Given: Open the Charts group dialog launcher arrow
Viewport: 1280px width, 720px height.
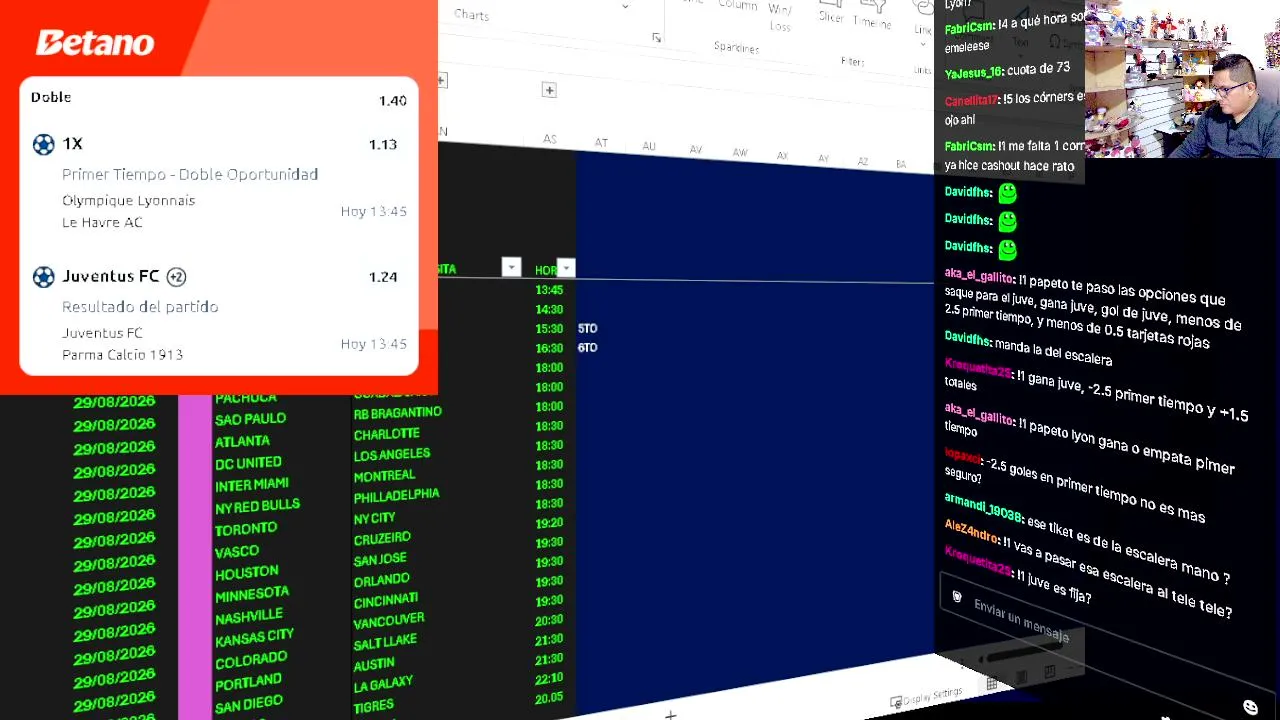Looking at the screenshot, I should tap(656, 38).
